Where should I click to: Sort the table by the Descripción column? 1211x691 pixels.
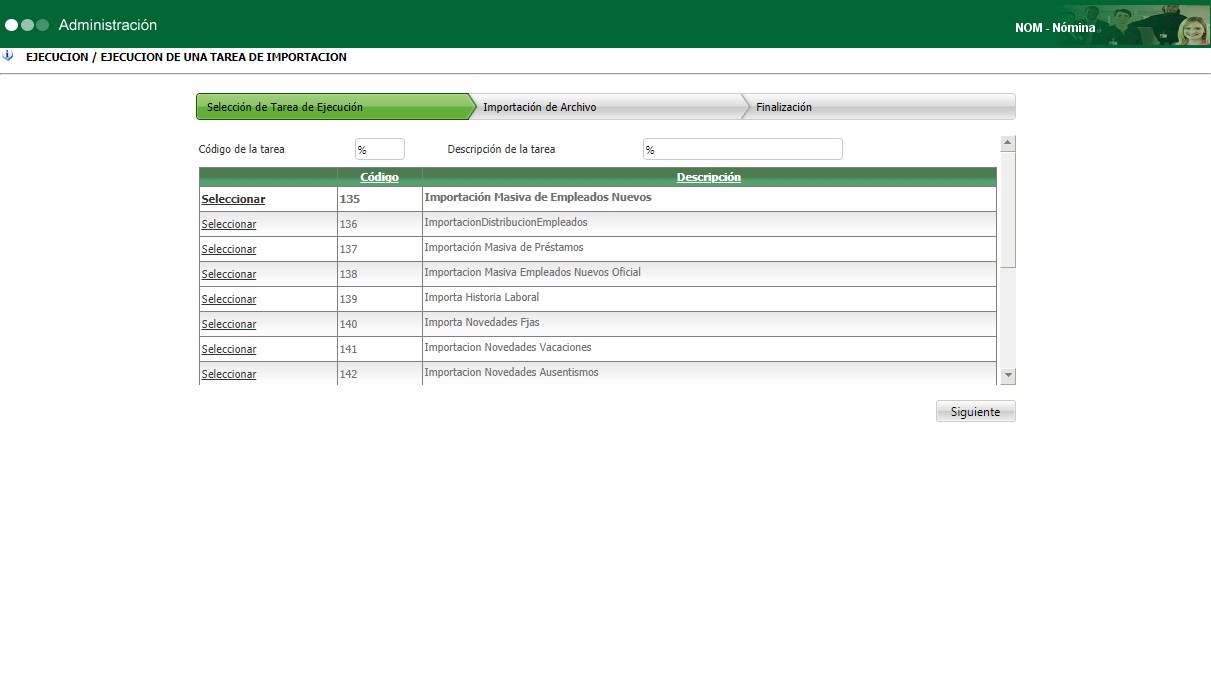[709, 176]
